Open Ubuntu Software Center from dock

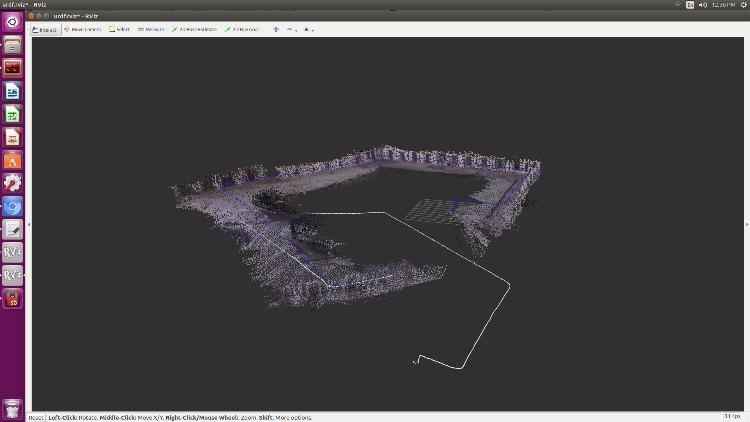click(x=13, y=161)
